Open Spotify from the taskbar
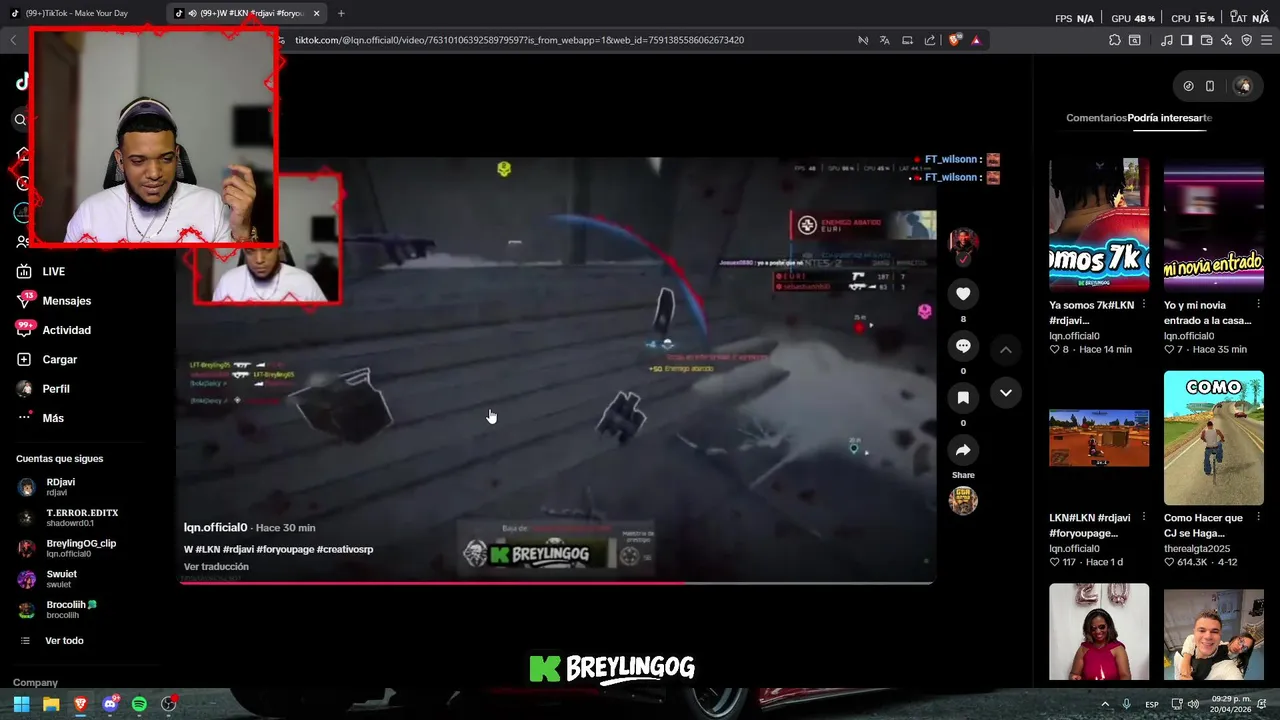Screen dimensions: 1280x720 tap(139, 704)
